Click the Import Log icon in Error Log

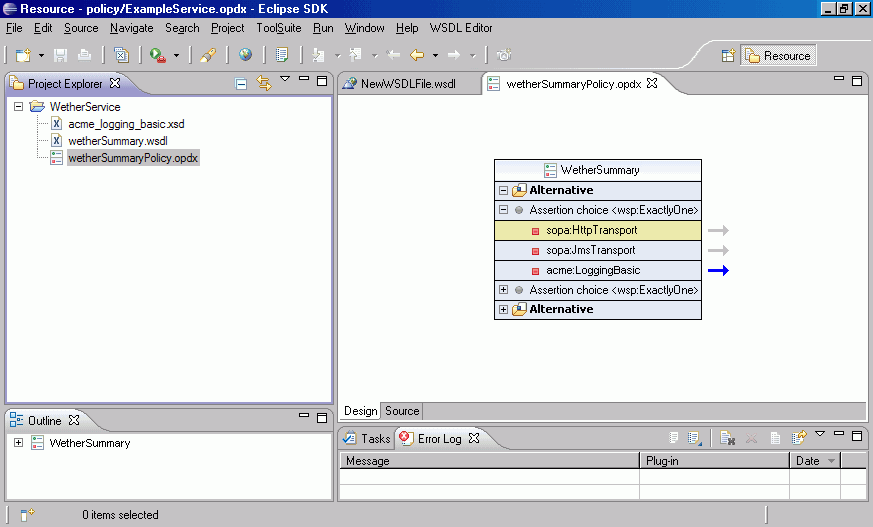click(x=694, y=439)
